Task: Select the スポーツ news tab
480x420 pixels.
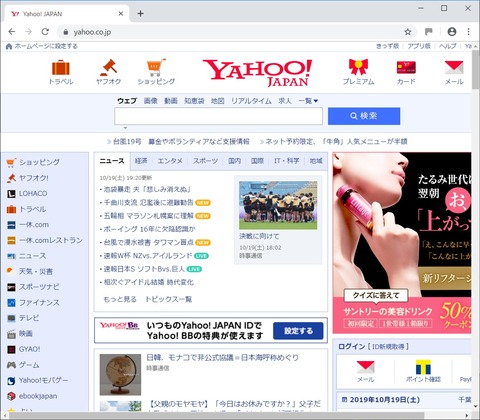Action: click(205, 161)
